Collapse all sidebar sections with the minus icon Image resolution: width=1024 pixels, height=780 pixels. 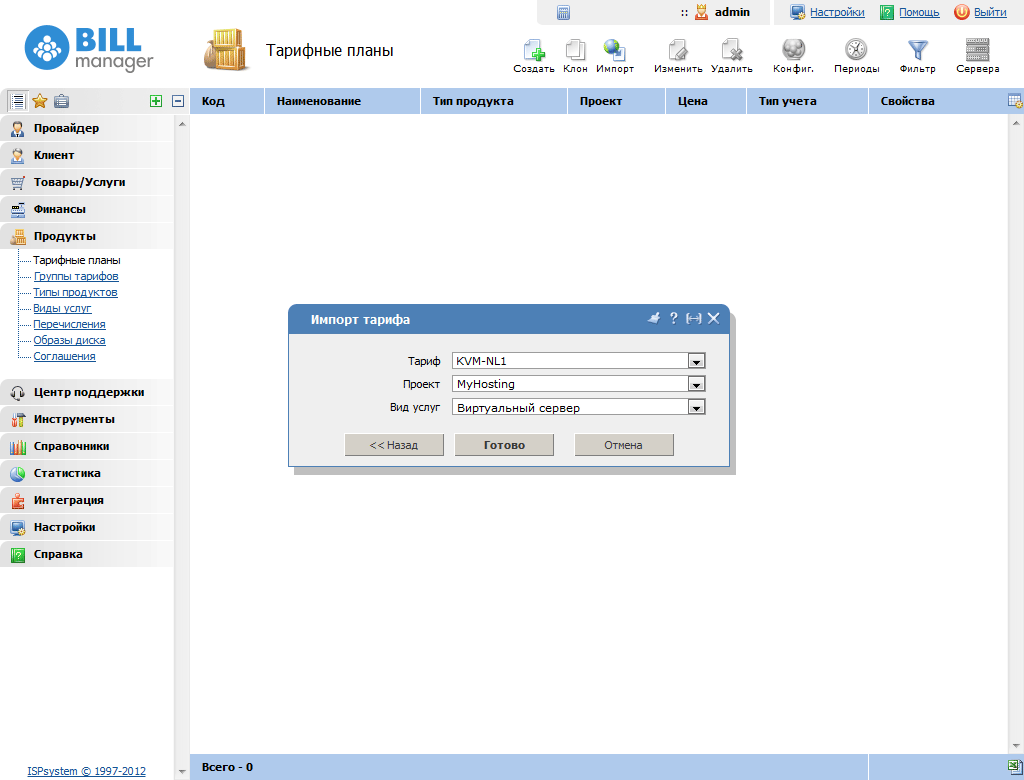point(178,101)
